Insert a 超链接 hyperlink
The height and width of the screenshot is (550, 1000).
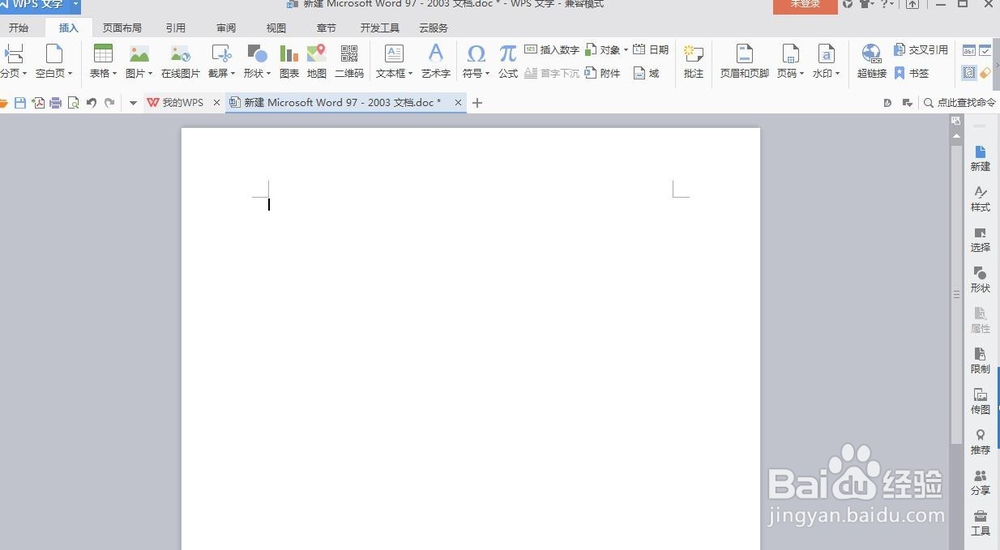tap(872, 62)
